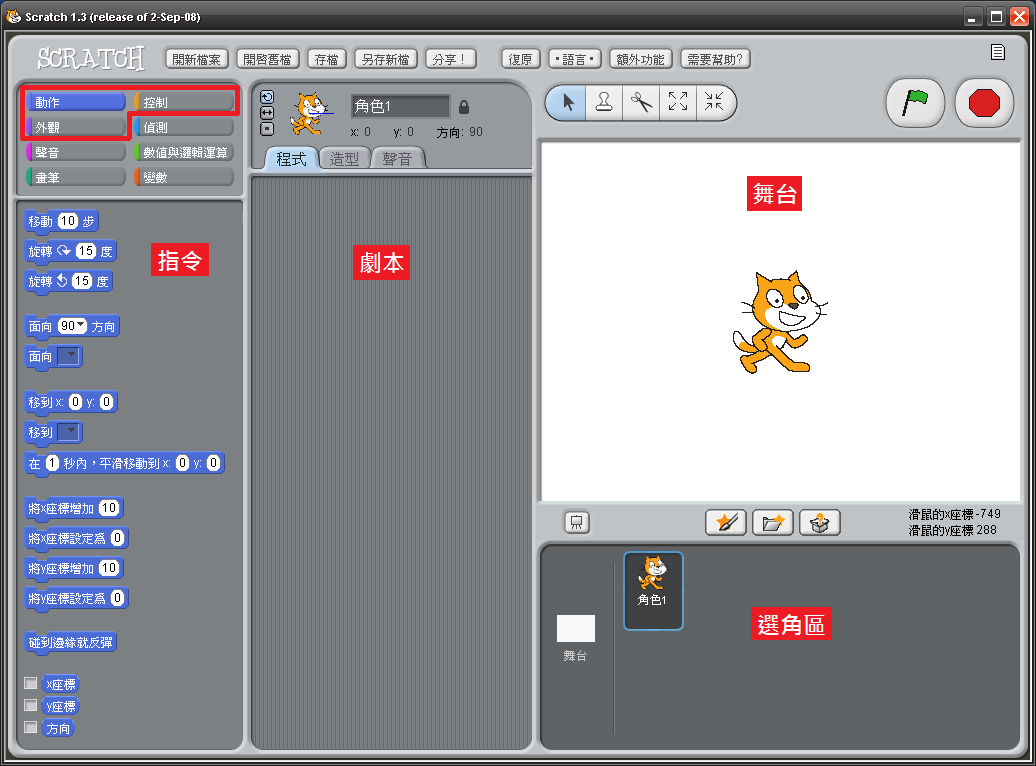Select the 角色1 sprite thumbnail
The width and height of the screenshot is (1036, 766).
[653, 591]
